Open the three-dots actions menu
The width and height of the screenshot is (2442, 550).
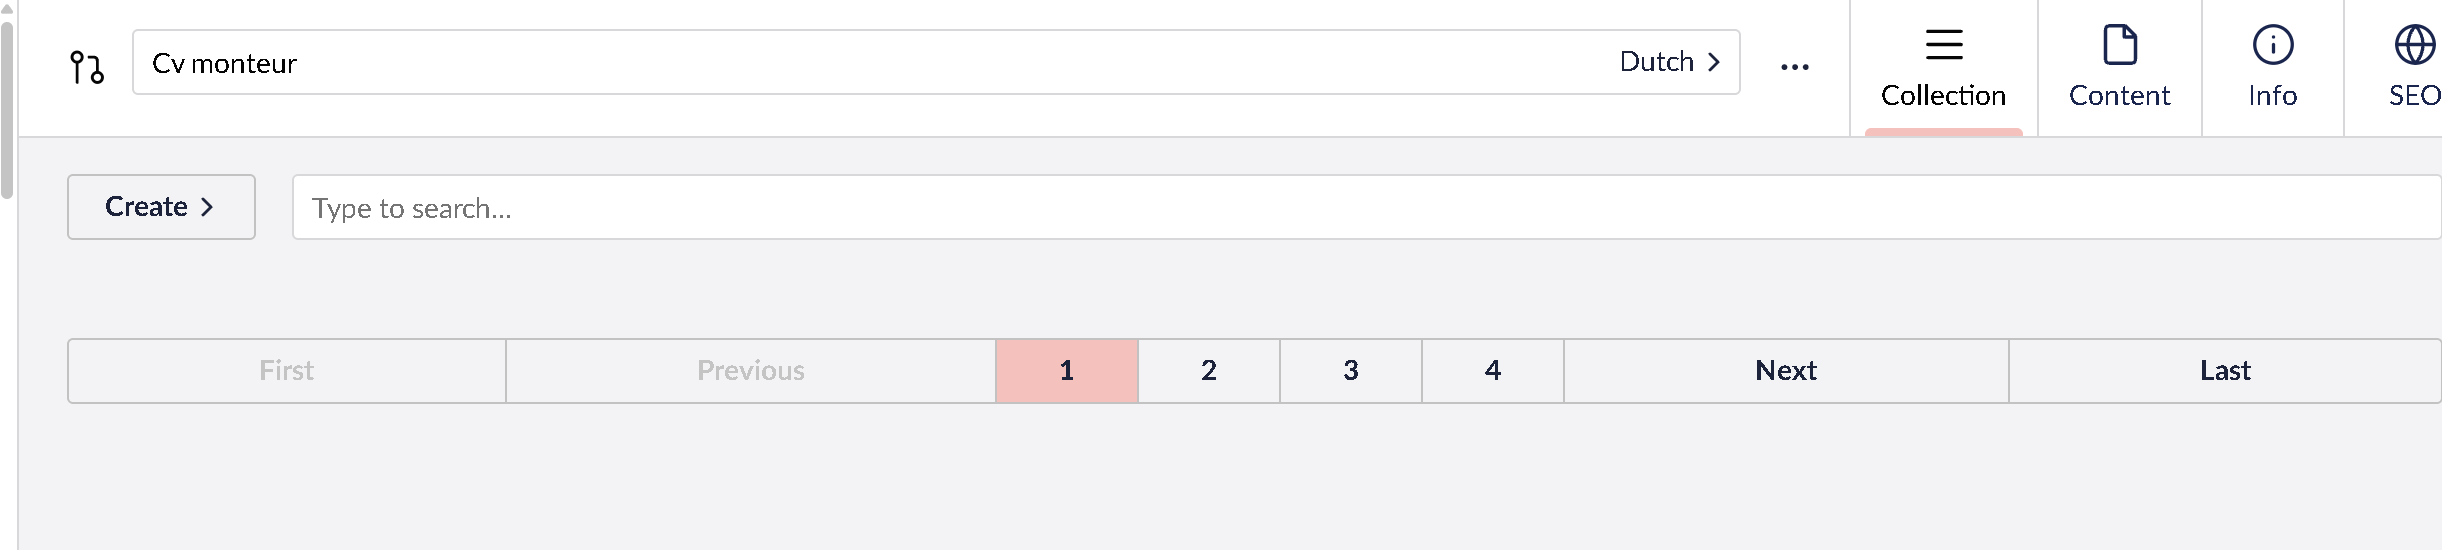click(1794, 67)
